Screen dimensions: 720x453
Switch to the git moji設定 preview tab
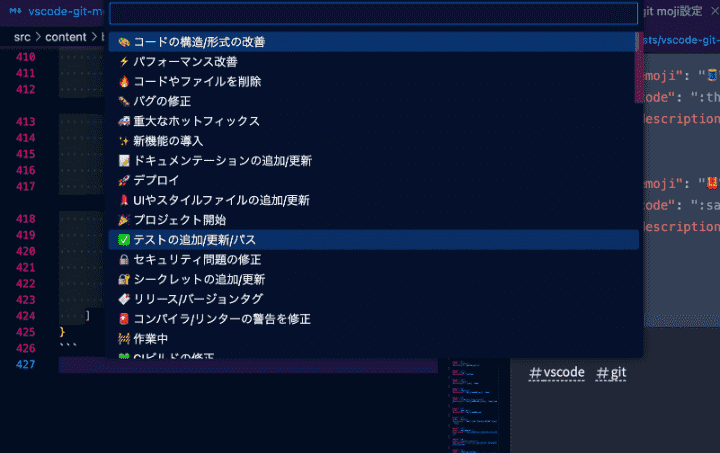point(673,11)
